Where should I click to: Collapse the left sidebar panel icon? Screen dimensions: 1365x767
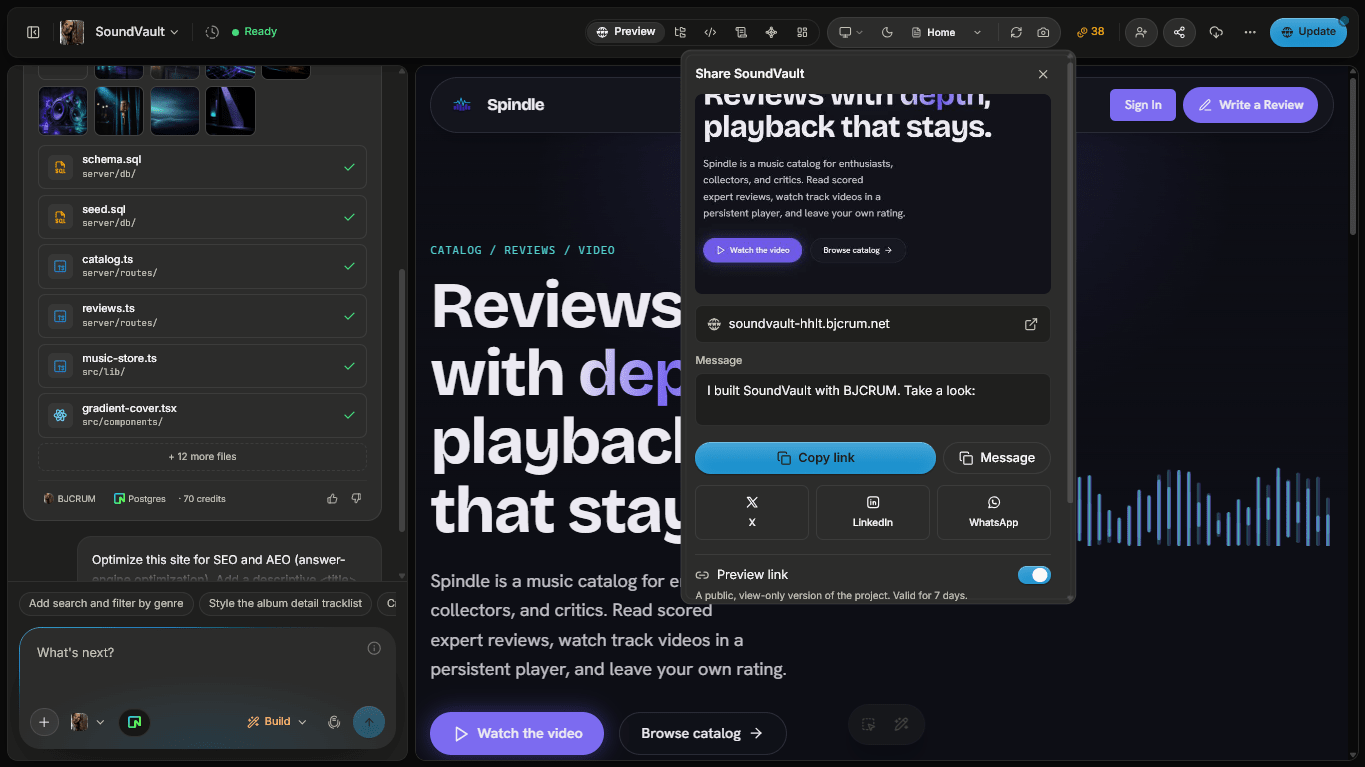pyautogui.click(x=33, y=32)
